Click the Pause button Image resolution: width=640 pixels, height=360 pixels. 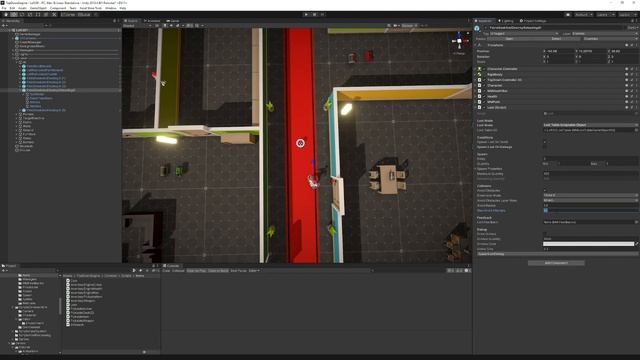click(314, 15)
